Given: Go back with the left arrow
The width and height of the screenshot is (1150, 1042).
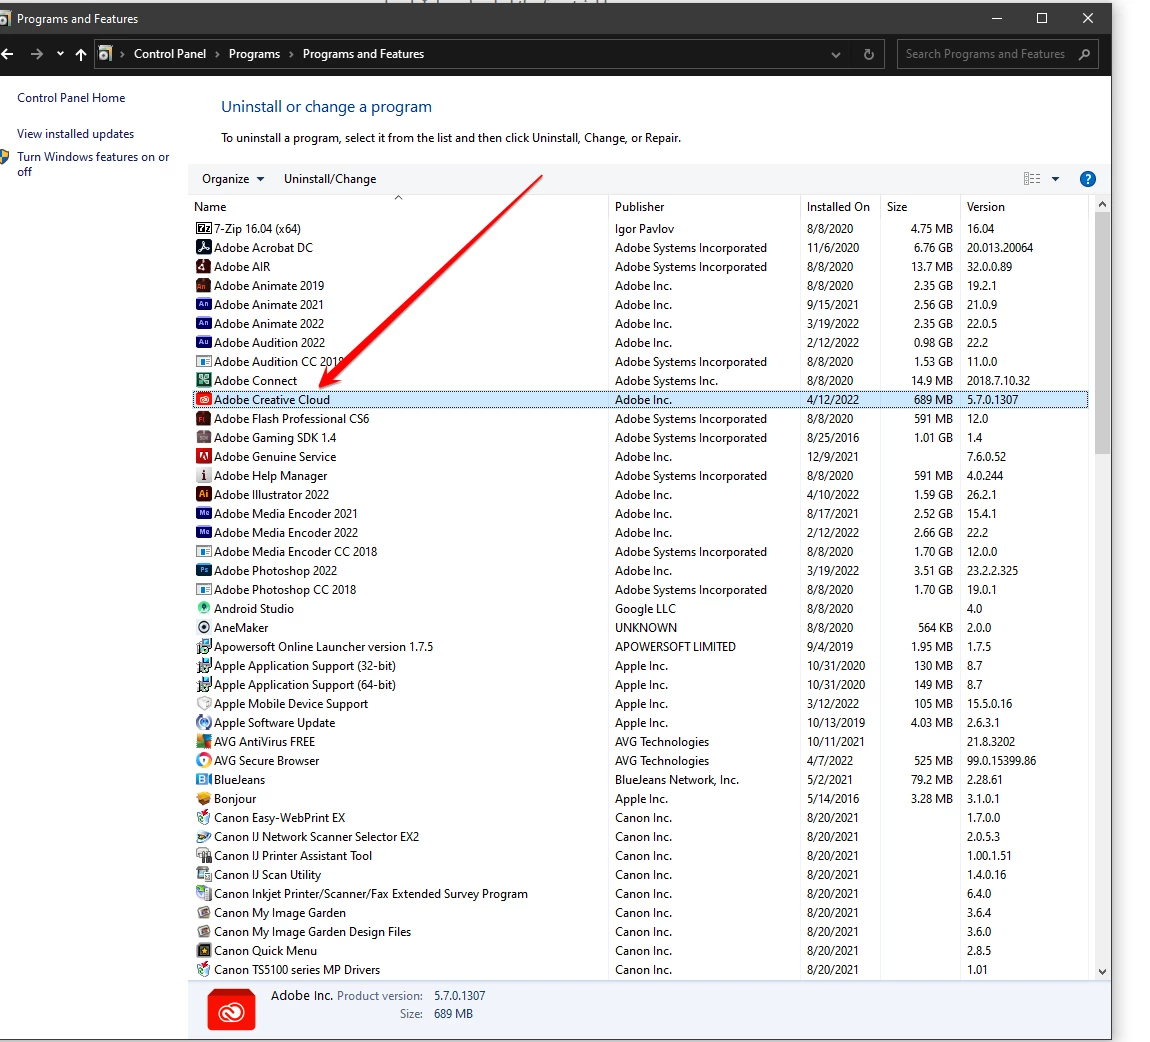Looking at the screenshot, I should point(7,54).
